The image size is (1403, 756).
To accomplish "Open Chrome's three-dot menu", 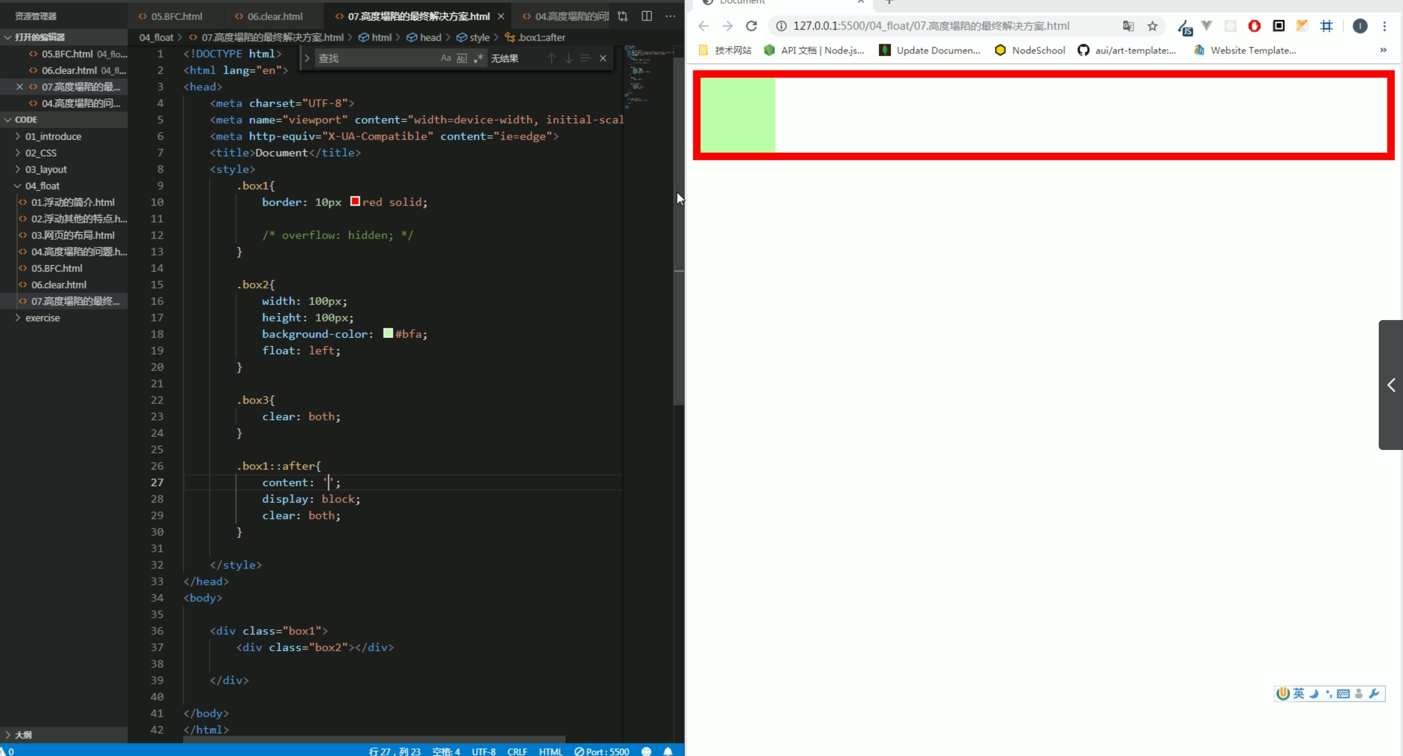I will coord(1384,26).
